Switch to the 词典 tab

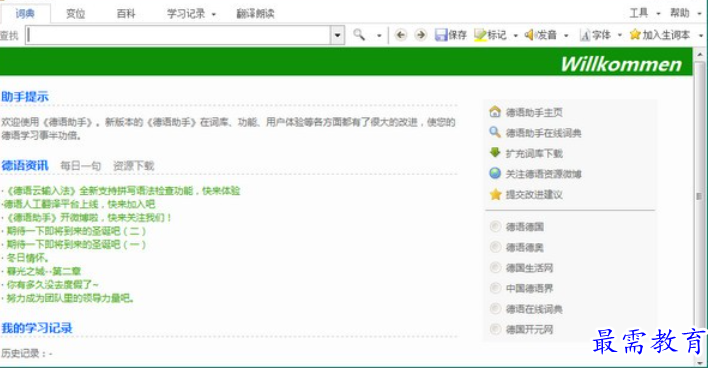25,14
